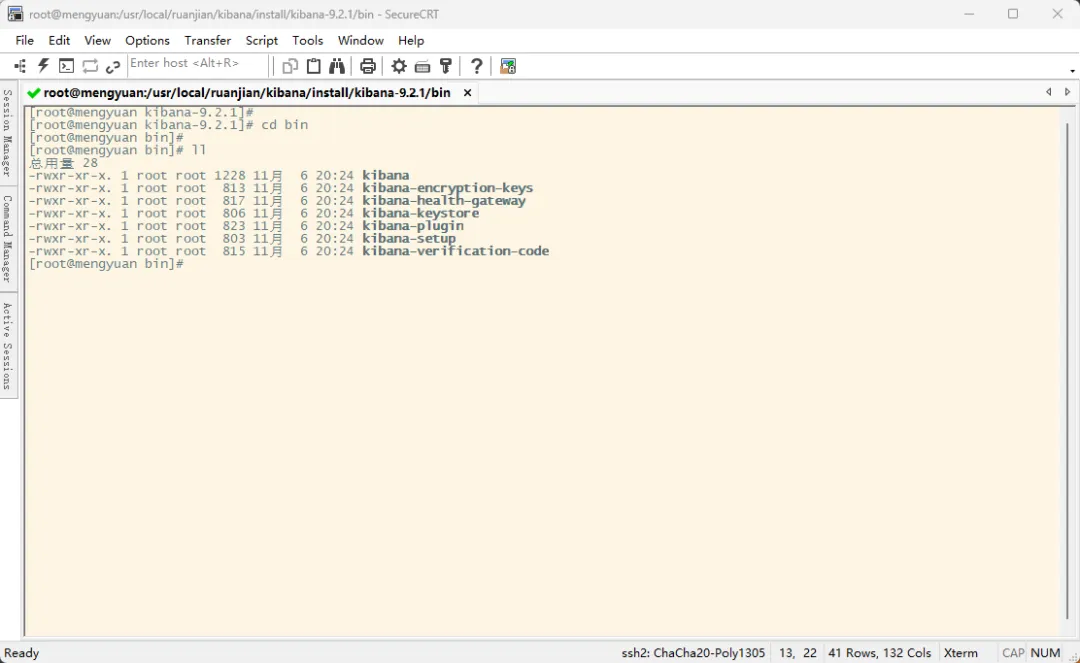Click the '41 Rows, 132 Cols' status entry

(x=880, y=653)
